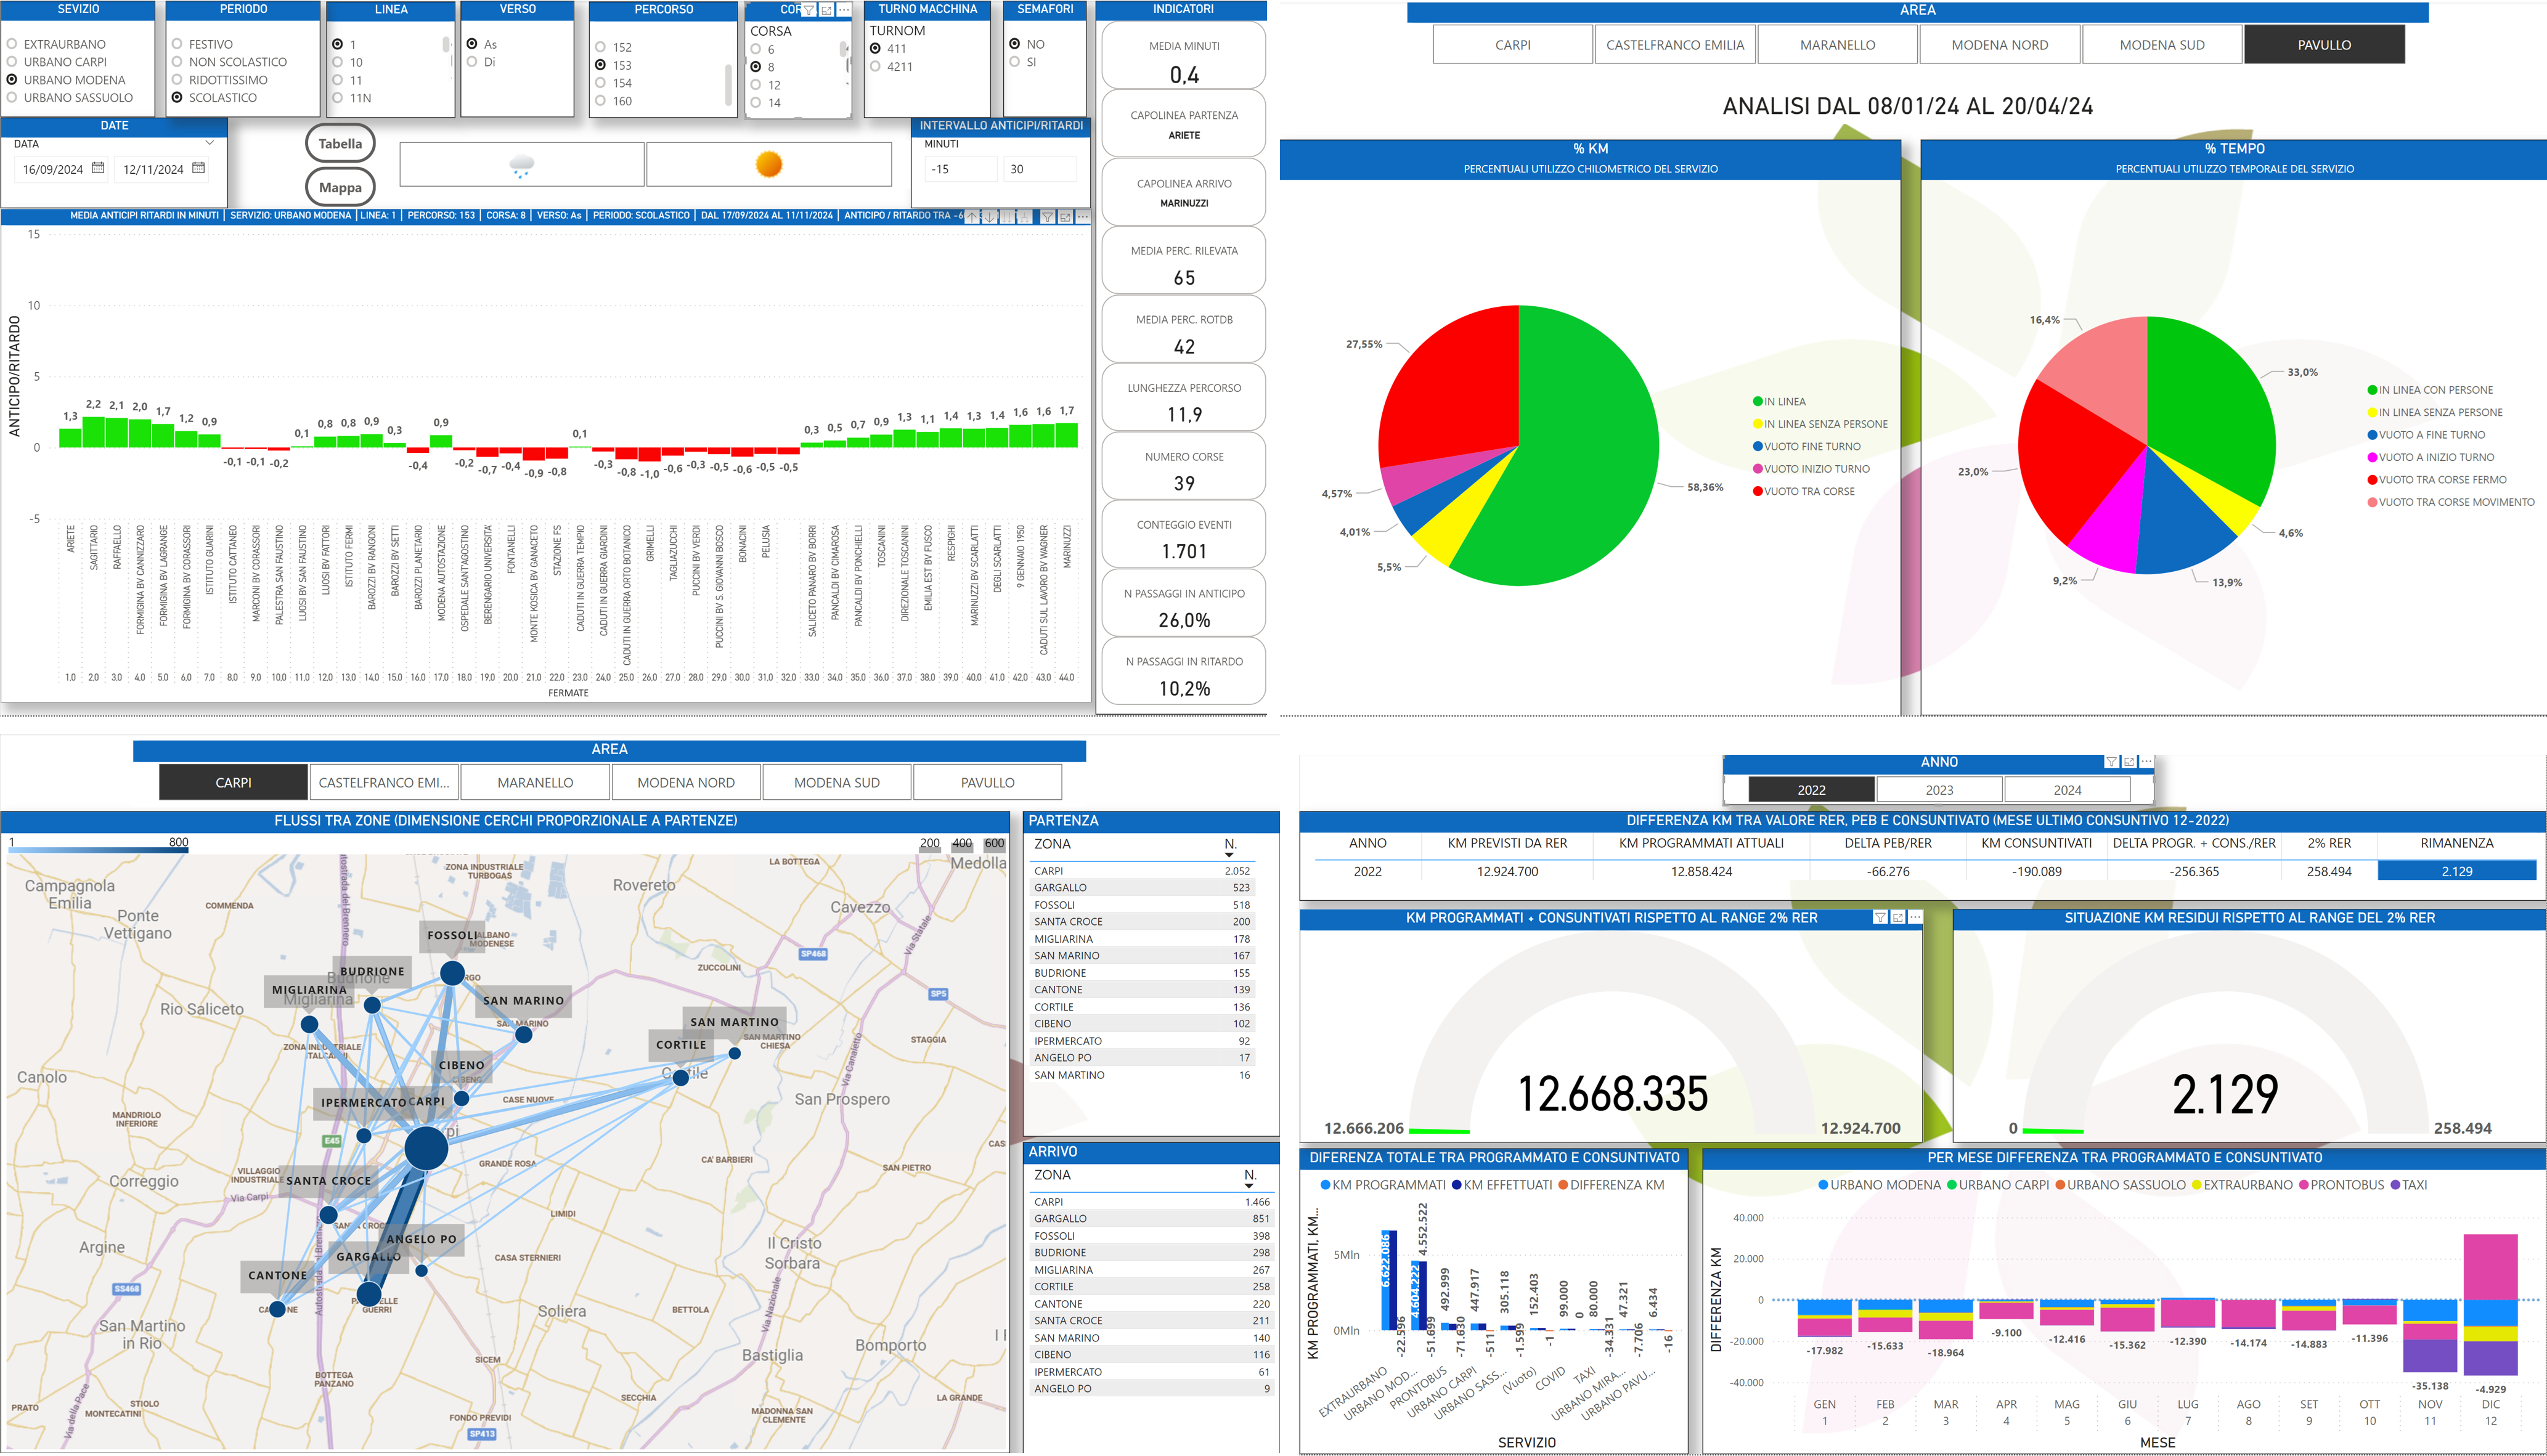Select the FESTIVO period option

177,44
